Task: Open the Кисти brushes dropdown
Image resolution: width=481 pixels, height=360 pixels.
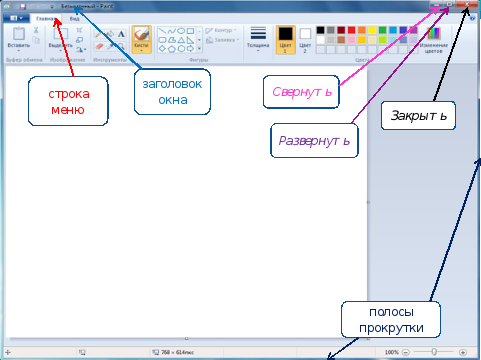Action: coord(142,40)
